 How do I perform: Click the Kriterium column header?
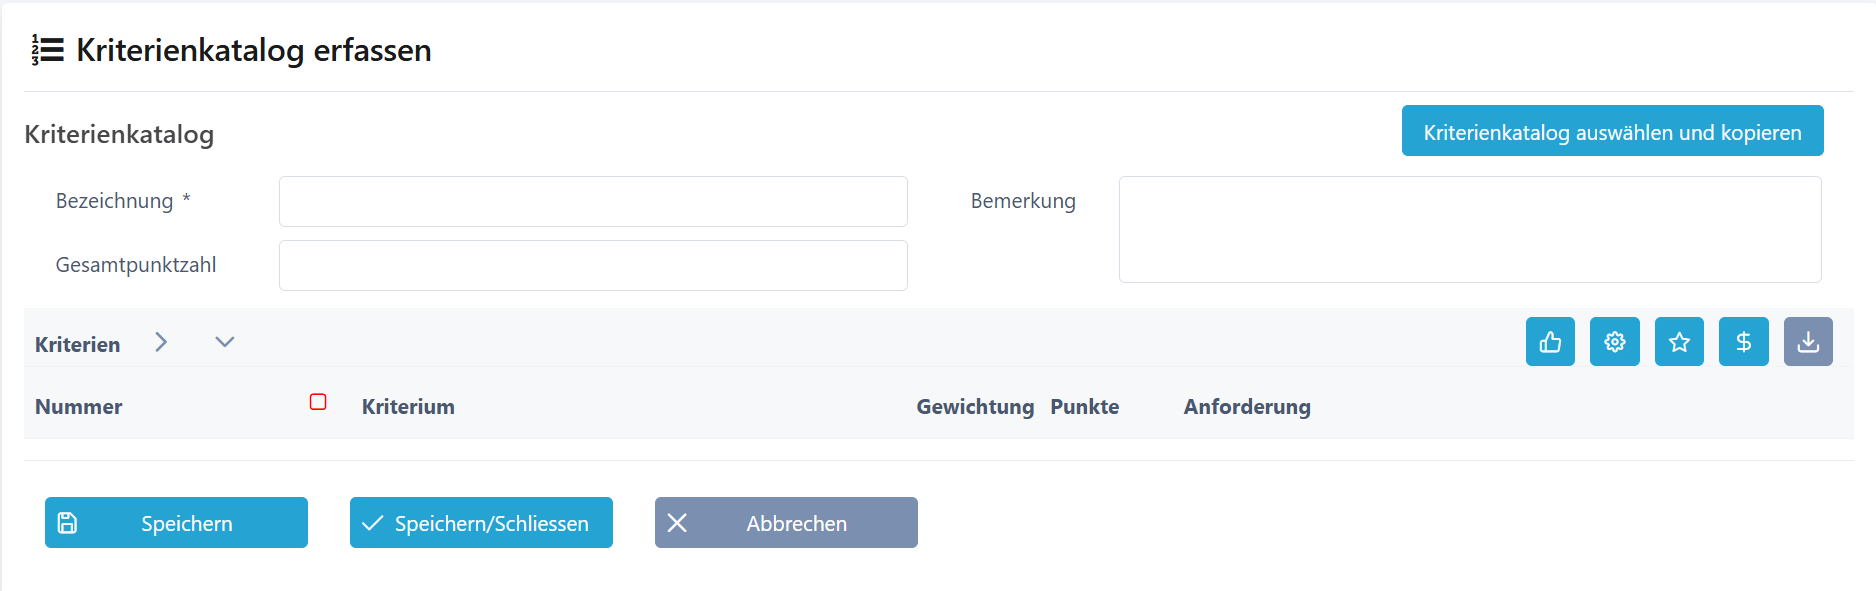(408, 407)
